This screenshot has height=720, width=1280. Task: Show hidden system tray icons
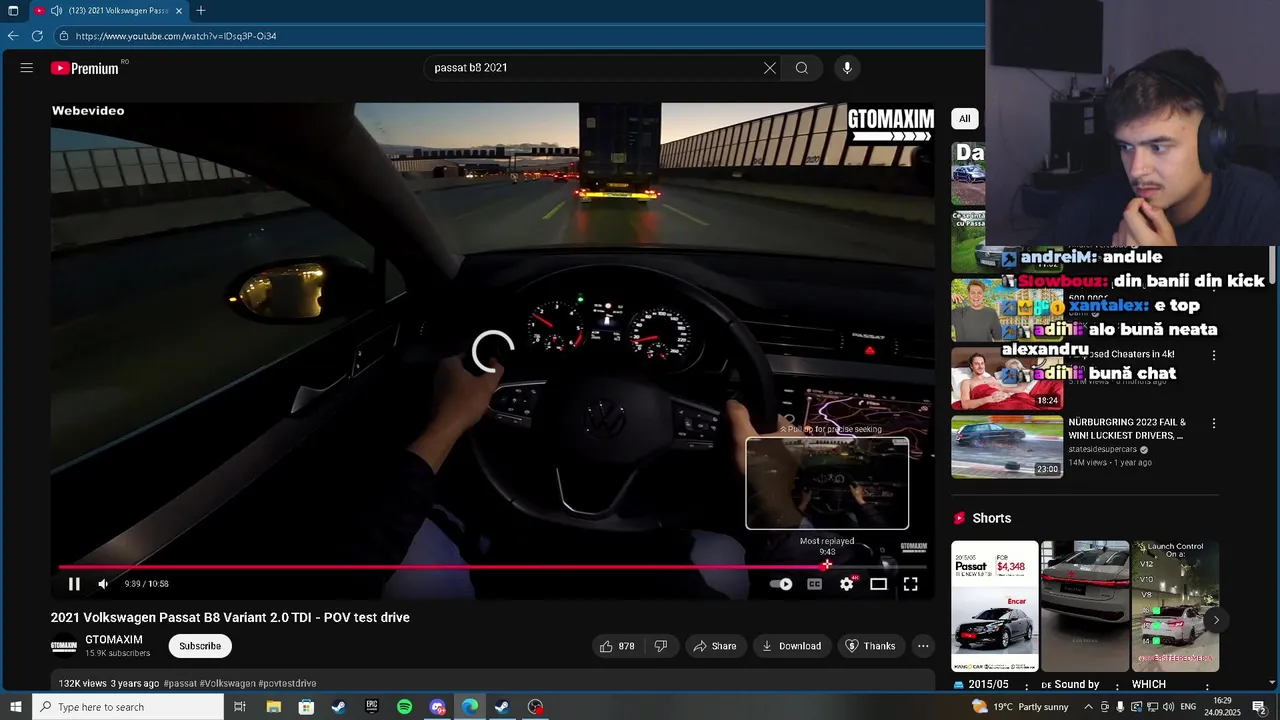[x=1089, y=707]
